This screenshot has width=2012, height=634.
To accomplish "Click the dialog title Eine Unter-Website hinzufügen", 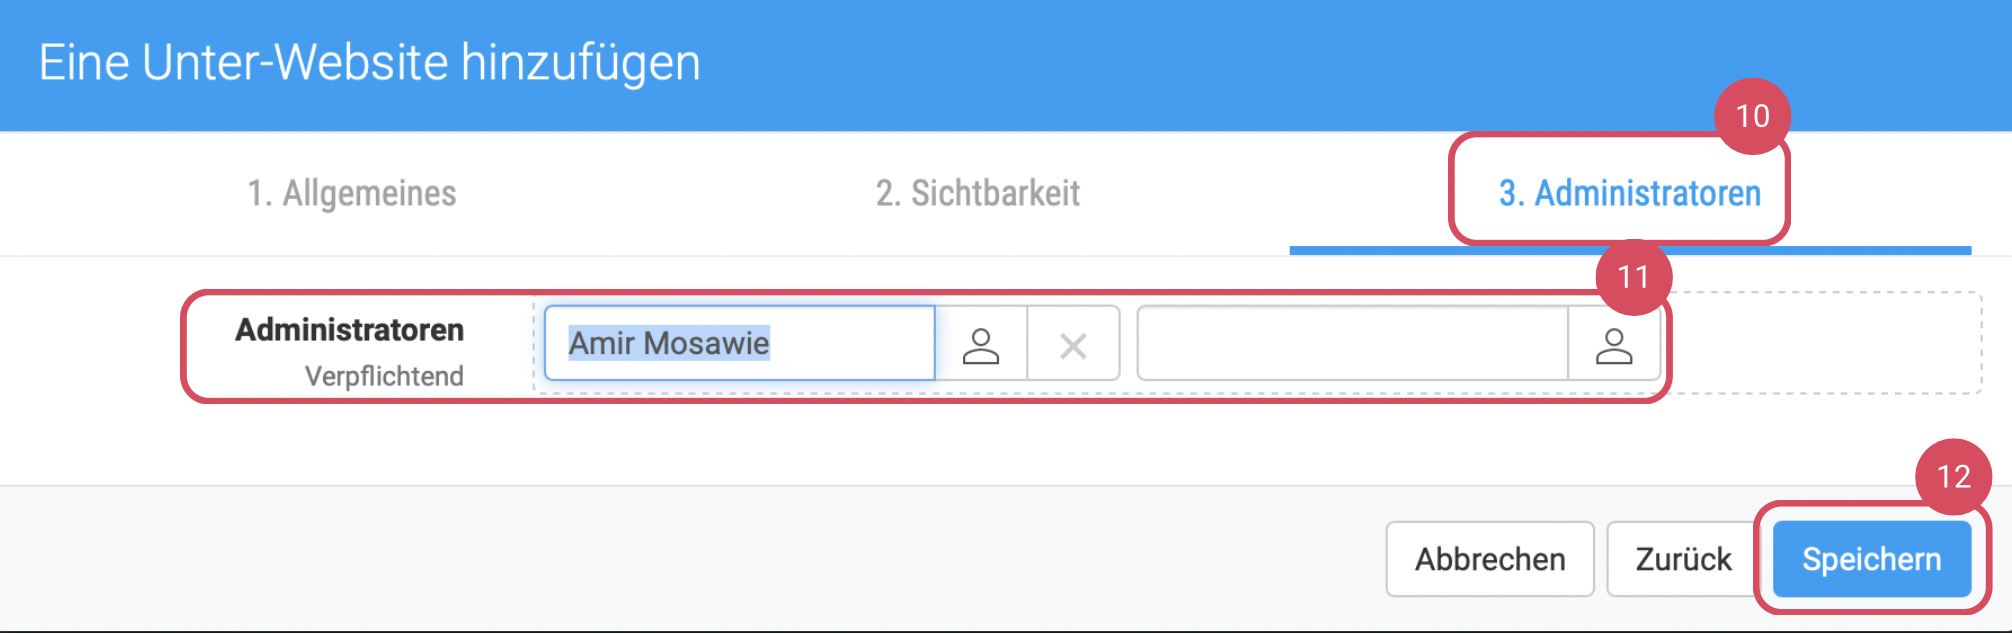I will click(369, 62).
